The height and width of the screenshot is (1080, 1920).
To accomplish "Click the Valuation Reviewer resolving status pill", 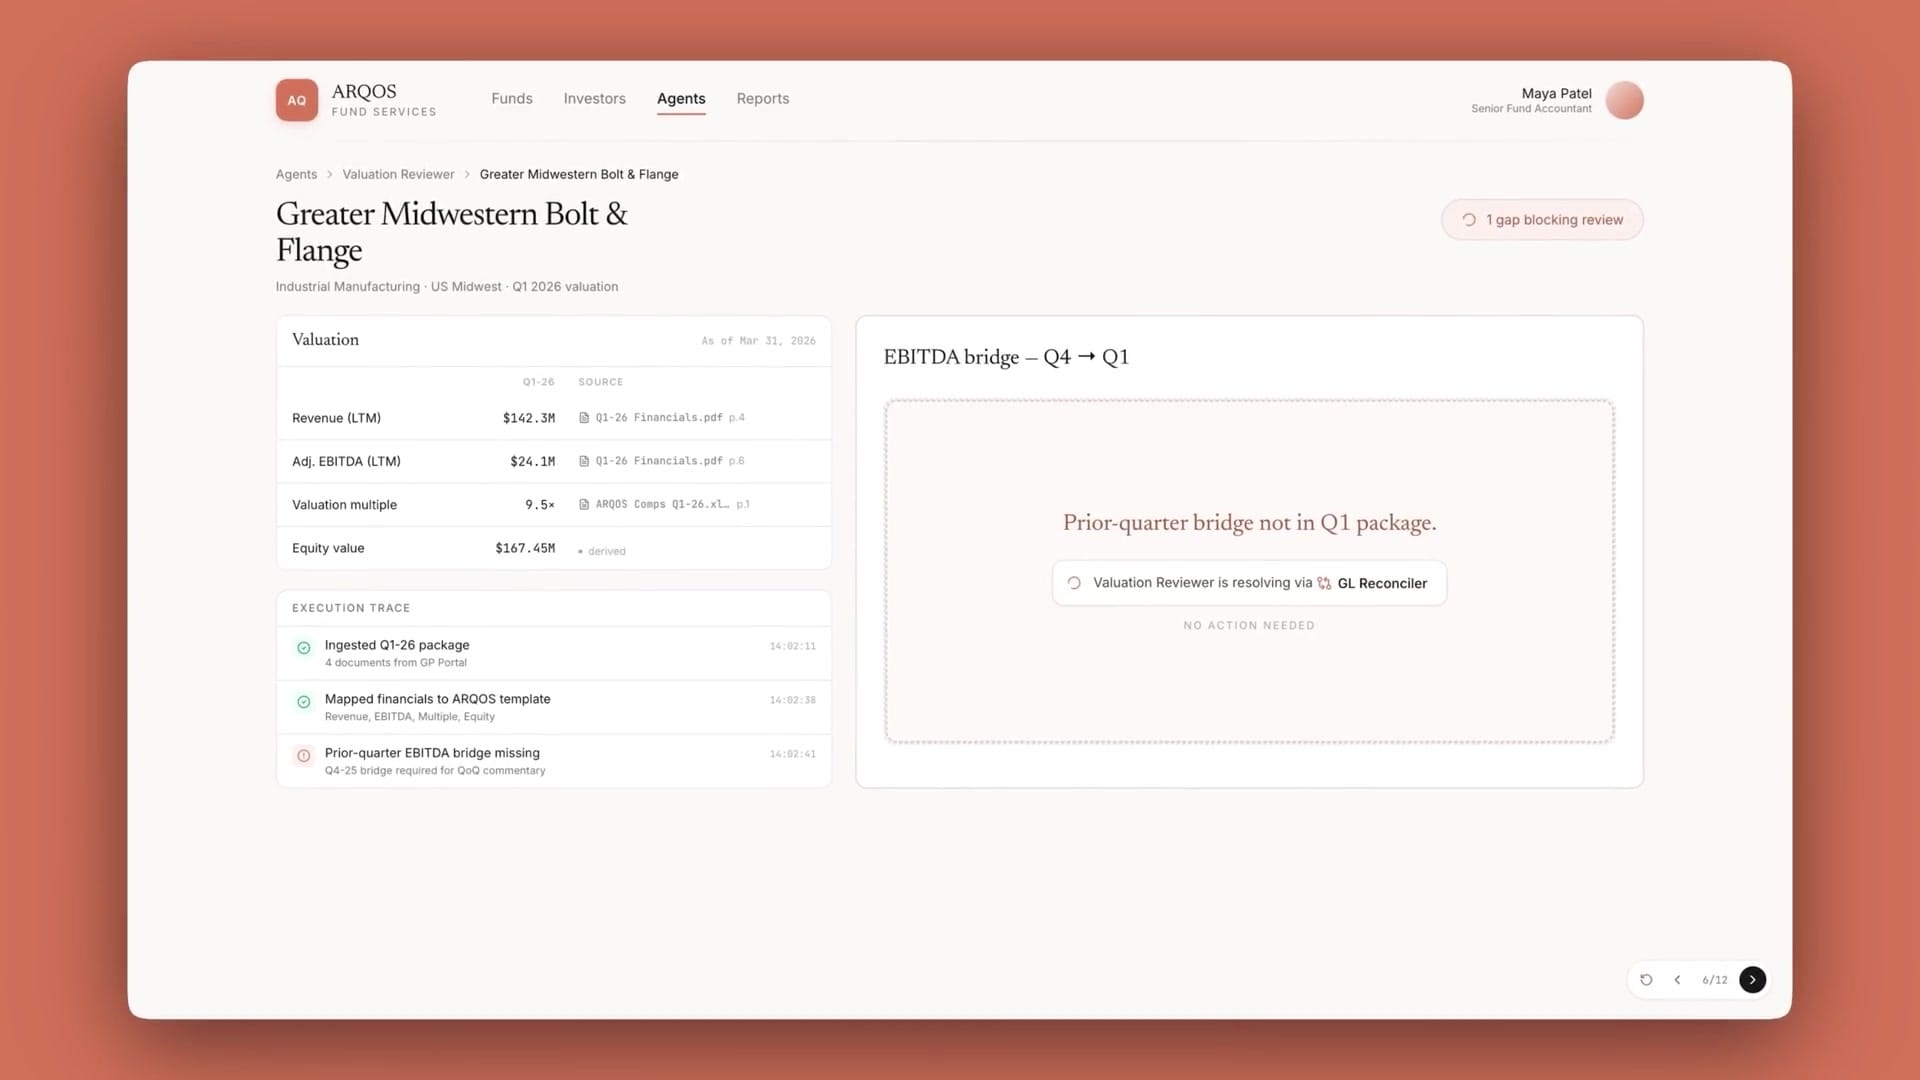I will coord(1249,583).
